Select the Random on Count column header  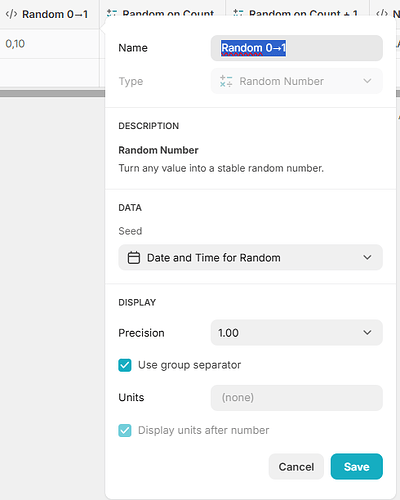pos(163,10)
